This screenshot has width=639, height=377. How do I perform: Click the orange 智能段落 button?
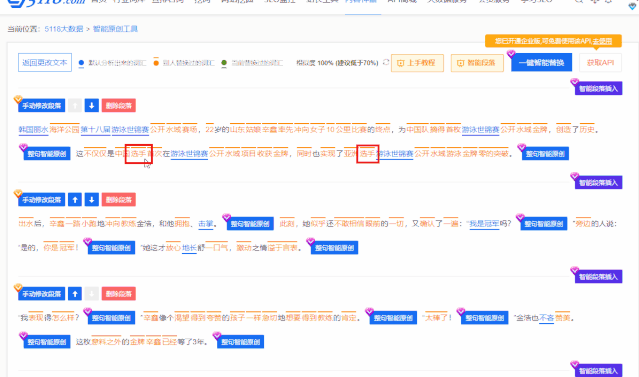477,63
